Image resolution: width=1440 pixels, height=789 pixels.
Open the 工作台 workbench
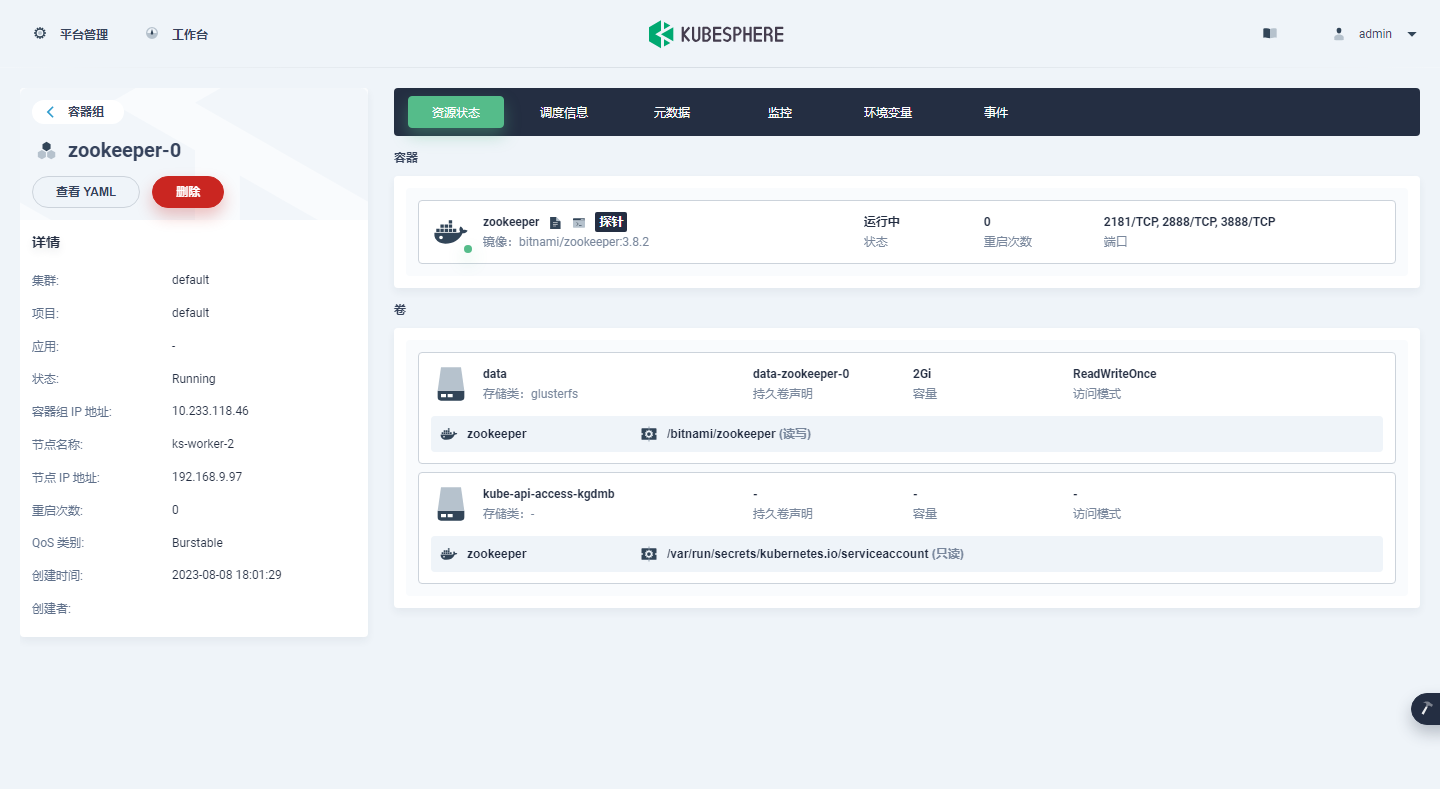tap(176, 34)
